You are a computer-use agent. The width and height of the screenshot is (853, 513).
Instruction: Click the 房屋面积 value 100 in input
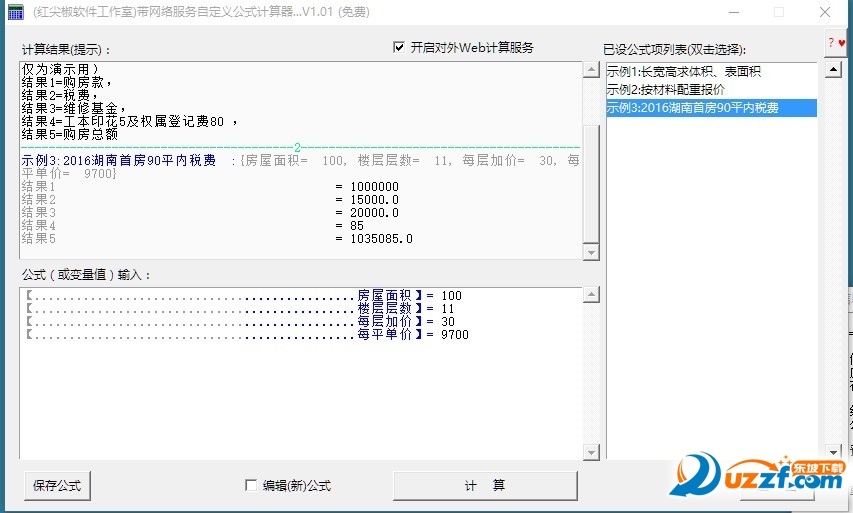[x=452, y=295]
